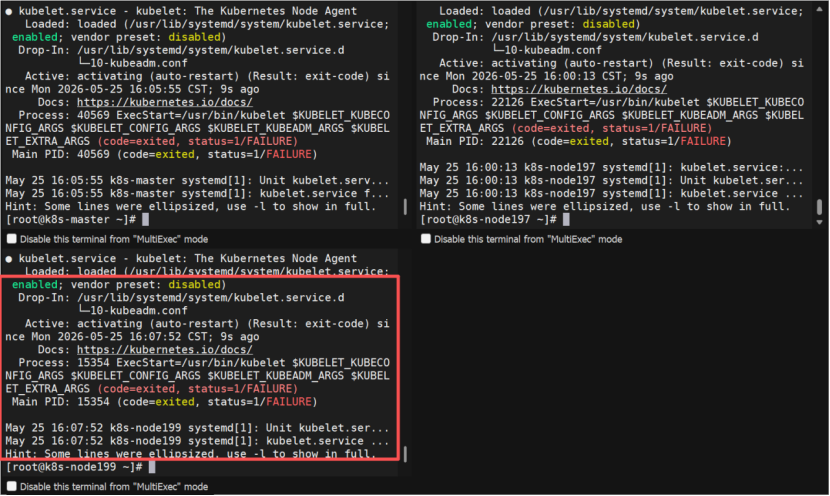Open kubernetes.io docs link in k8s-master terminal
Image resolution: width=830 pixels, height=496 pixels.
click(165, 102)
